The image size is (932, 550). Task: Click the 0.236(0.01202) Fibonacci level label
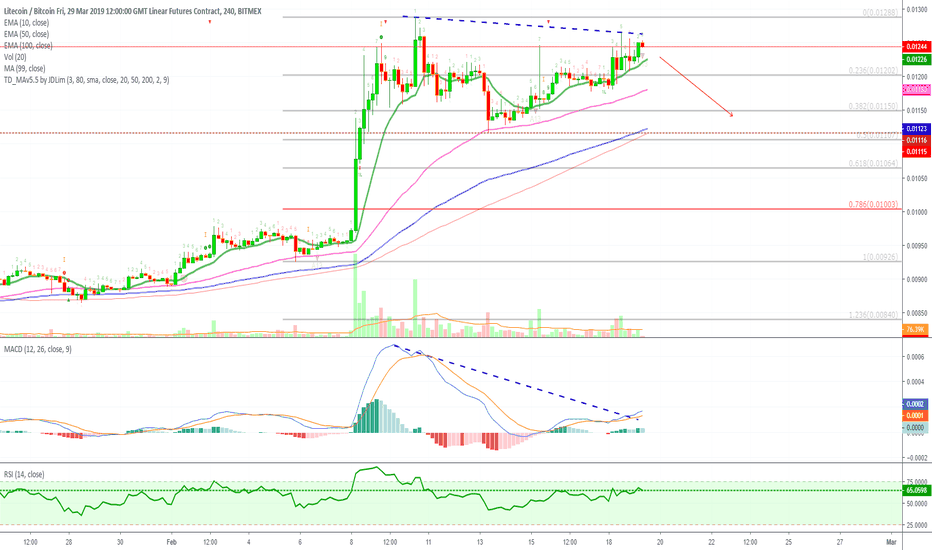point(873,70)
